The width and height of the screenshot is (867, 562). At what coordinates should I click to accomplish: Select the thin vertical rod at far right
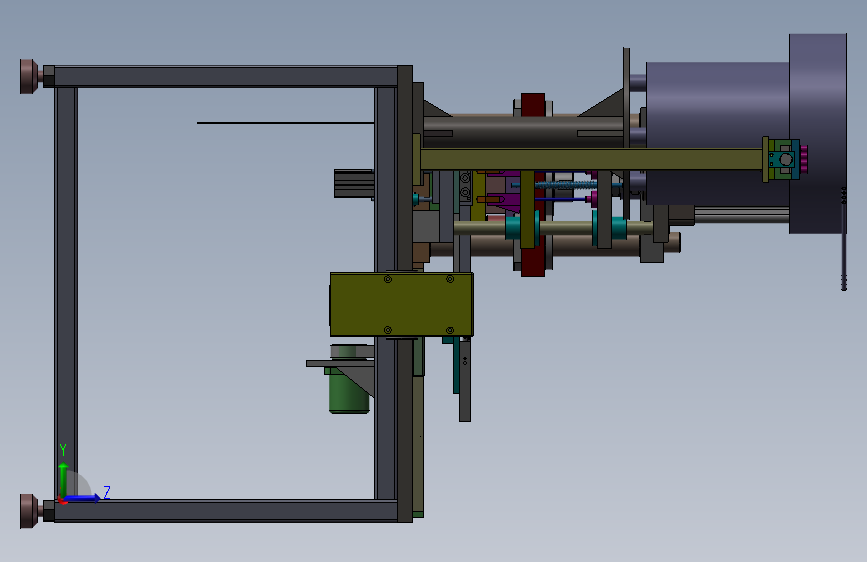[844, 238]
